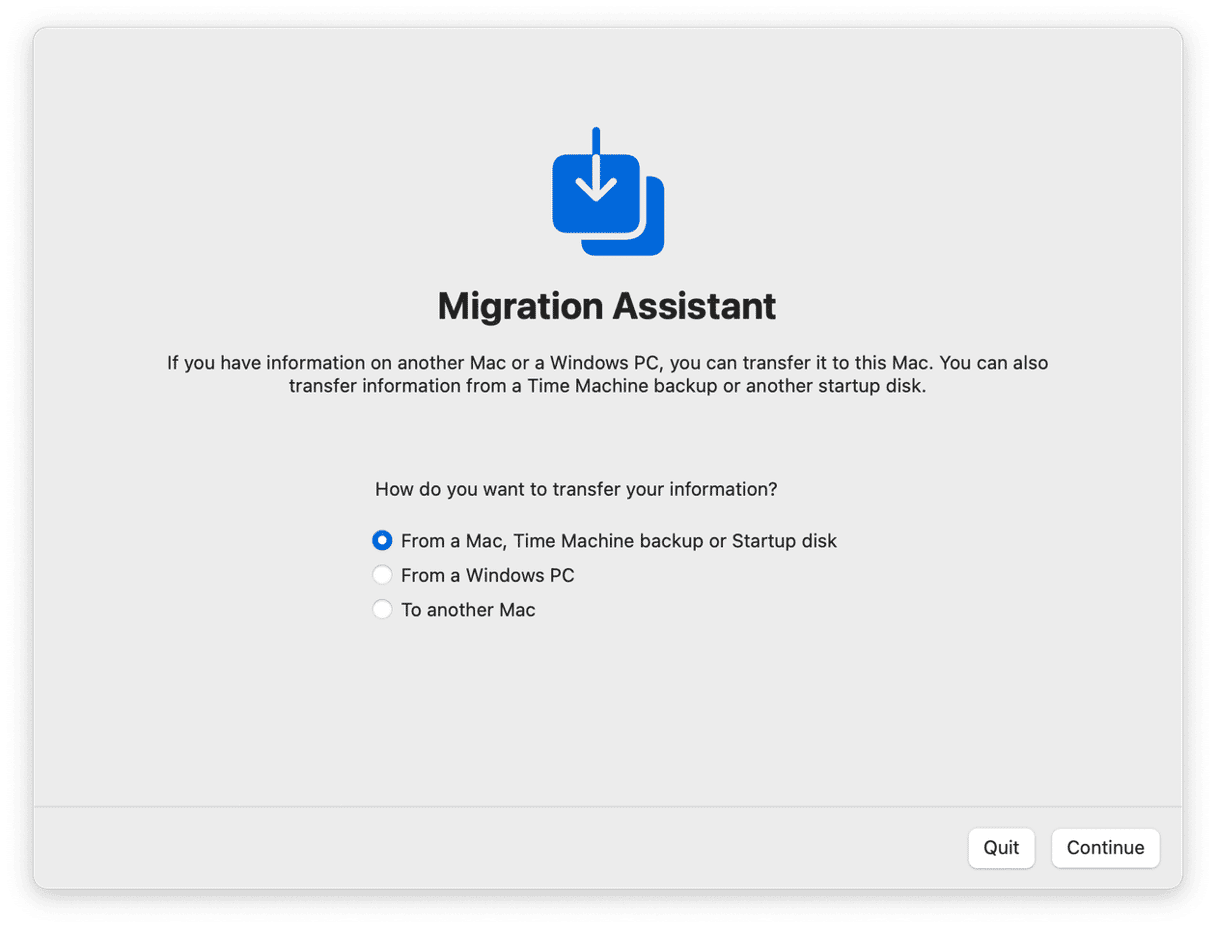Choose the To another Mac radio button

(x=382, y=609)
